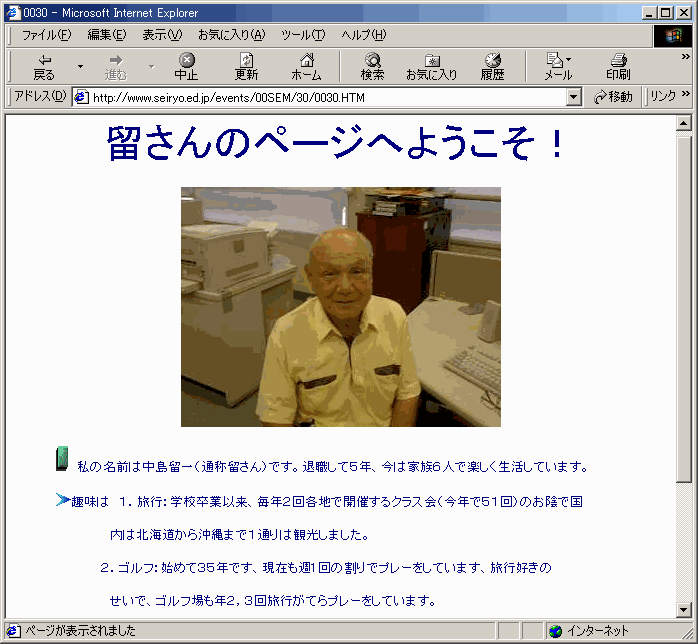
Task: Expand the toolbar overflow chevron
Action: (x=686, y=57)
